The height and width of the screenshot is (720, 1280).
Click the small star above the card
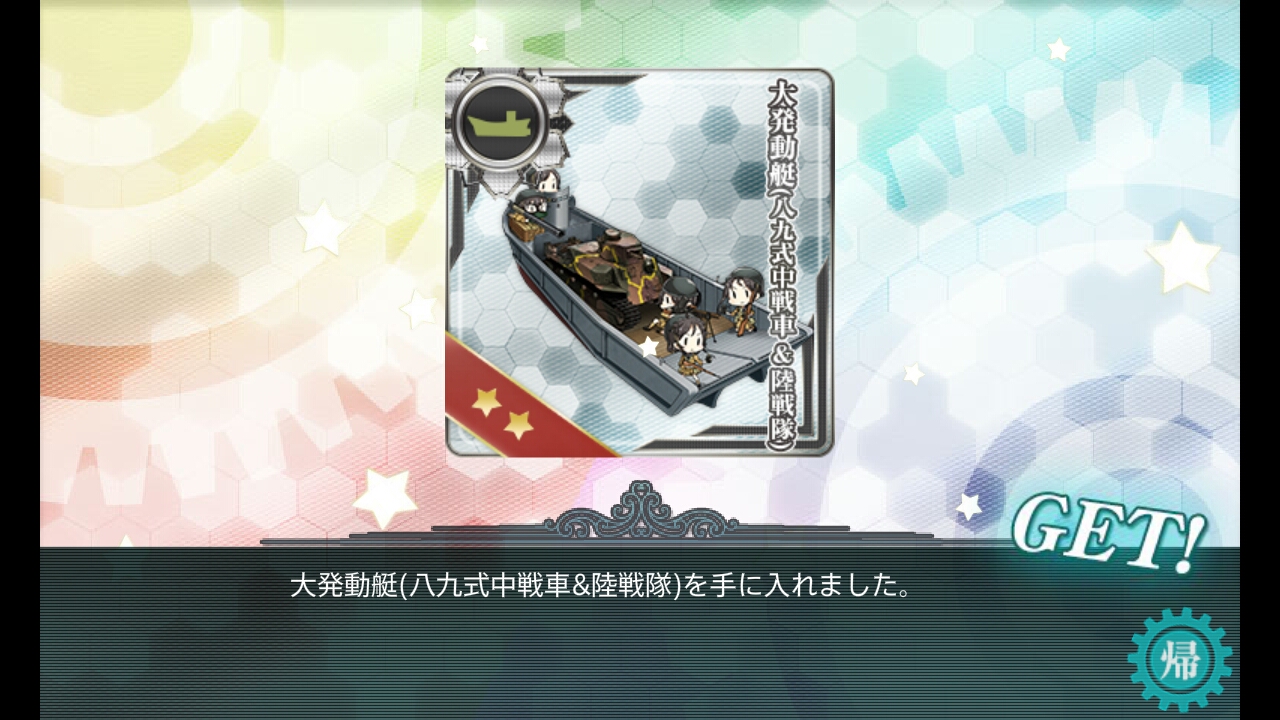click(x=480, y=44)
